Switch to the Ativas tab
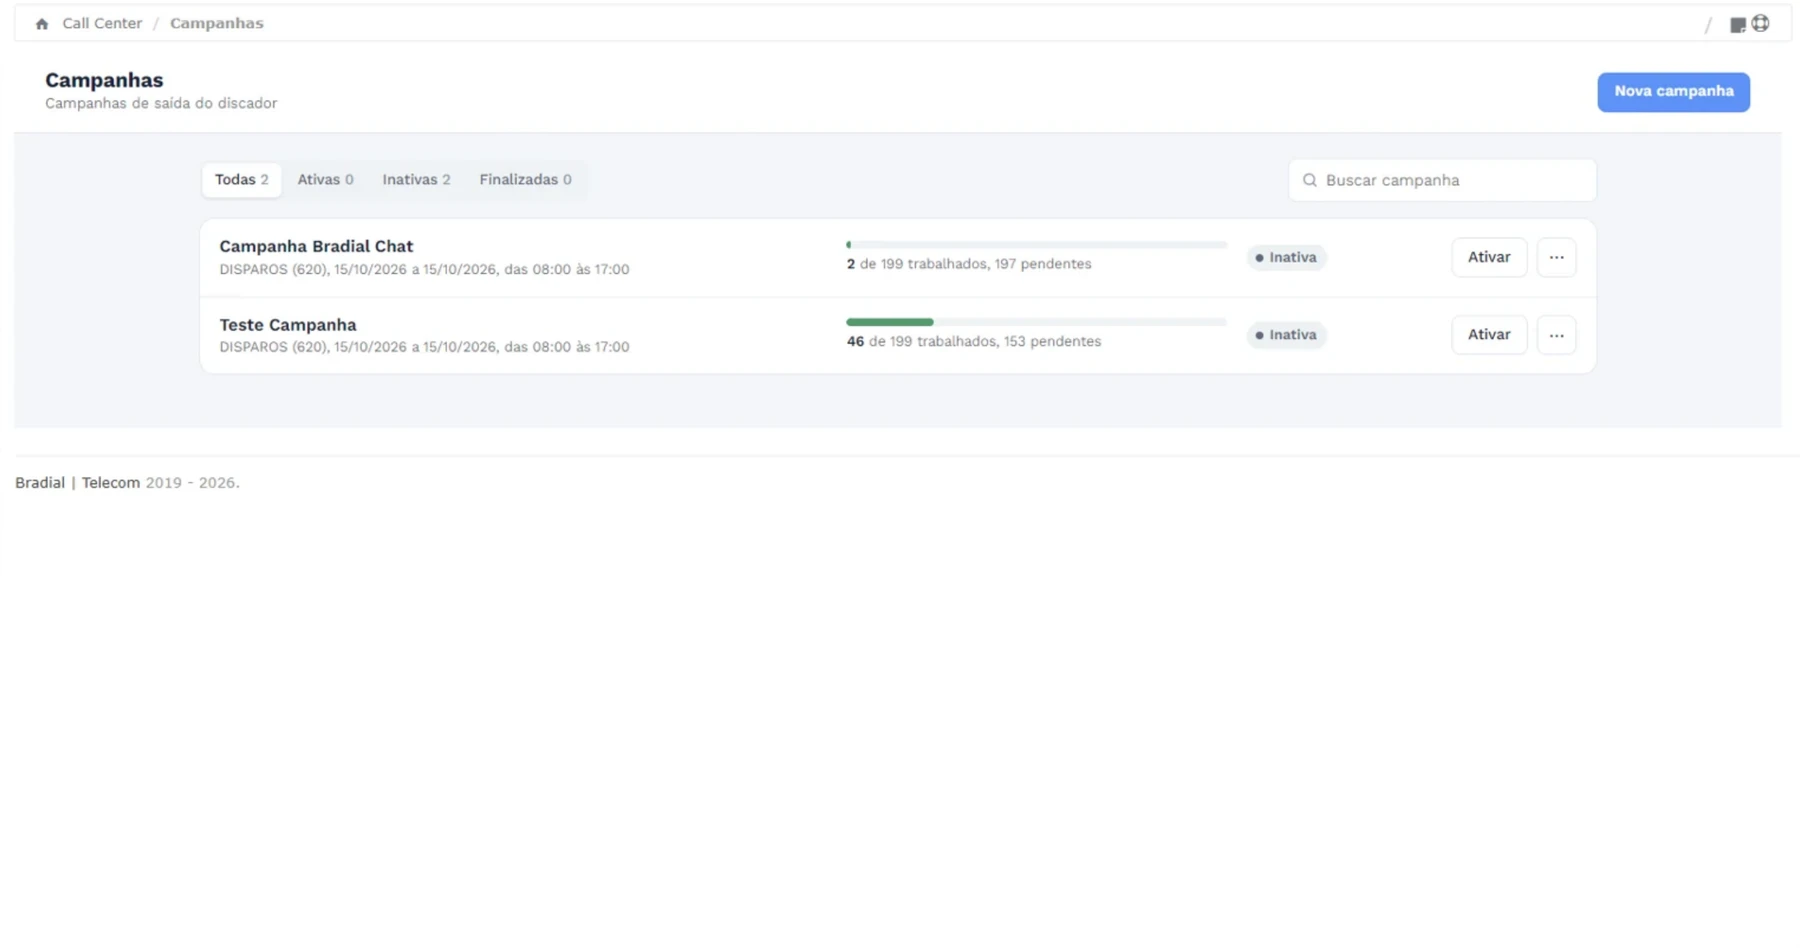This screenshot has width=1800, height=950. (325, 180)
